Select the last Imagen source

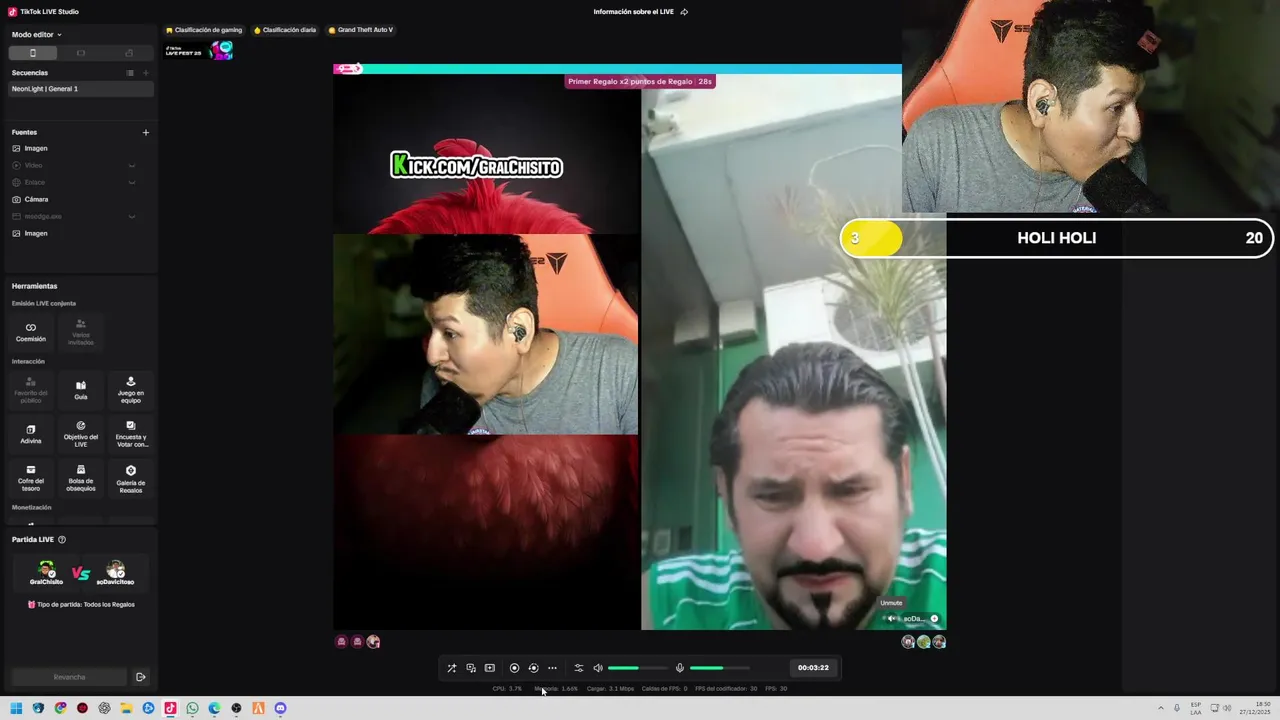click(36, 233)
